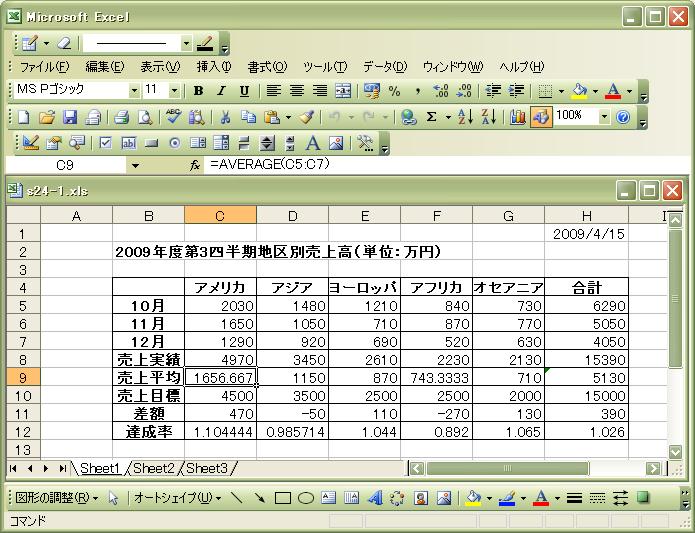Switch to Sheet2 tab

click(153, 468)
